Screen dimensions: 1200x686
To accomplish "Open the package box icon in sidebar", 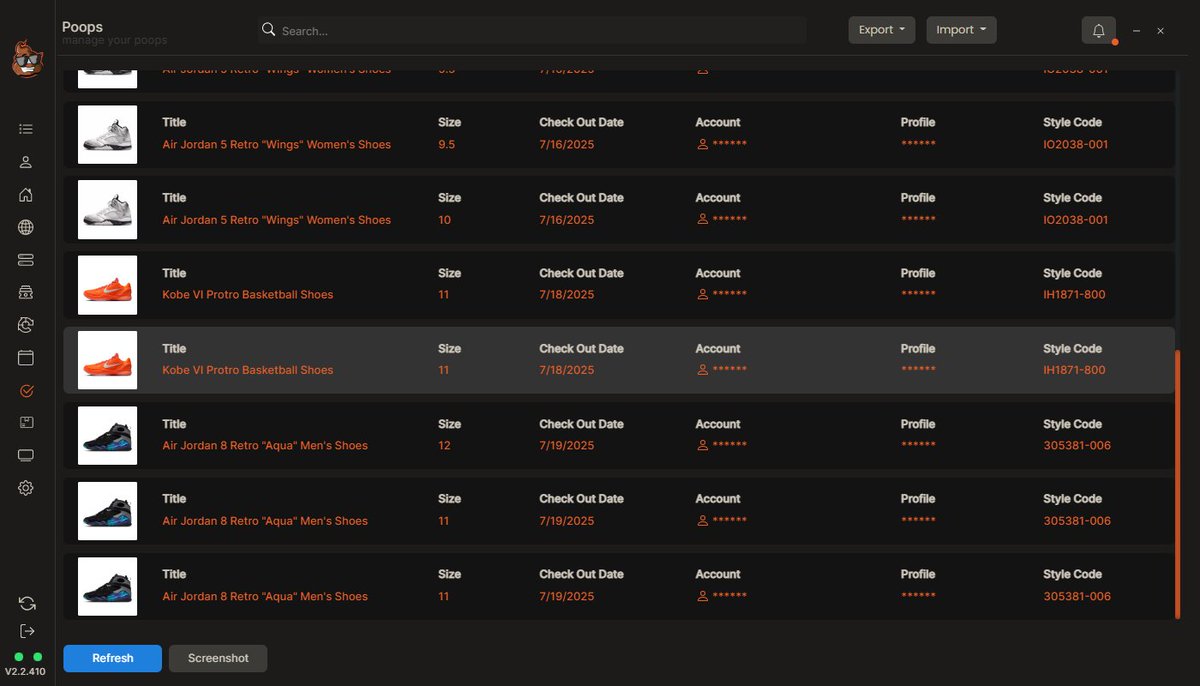I will pyautogui.click(x=26, y=423).
